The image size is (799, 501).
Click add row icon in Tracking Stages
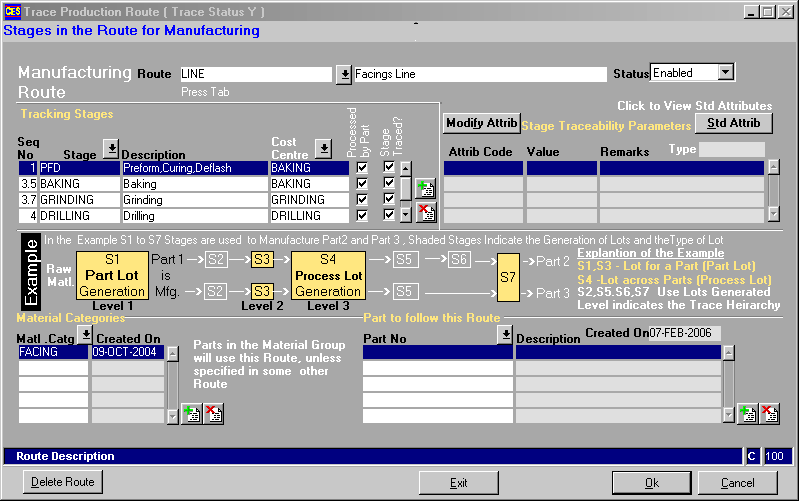click(425, 189)
